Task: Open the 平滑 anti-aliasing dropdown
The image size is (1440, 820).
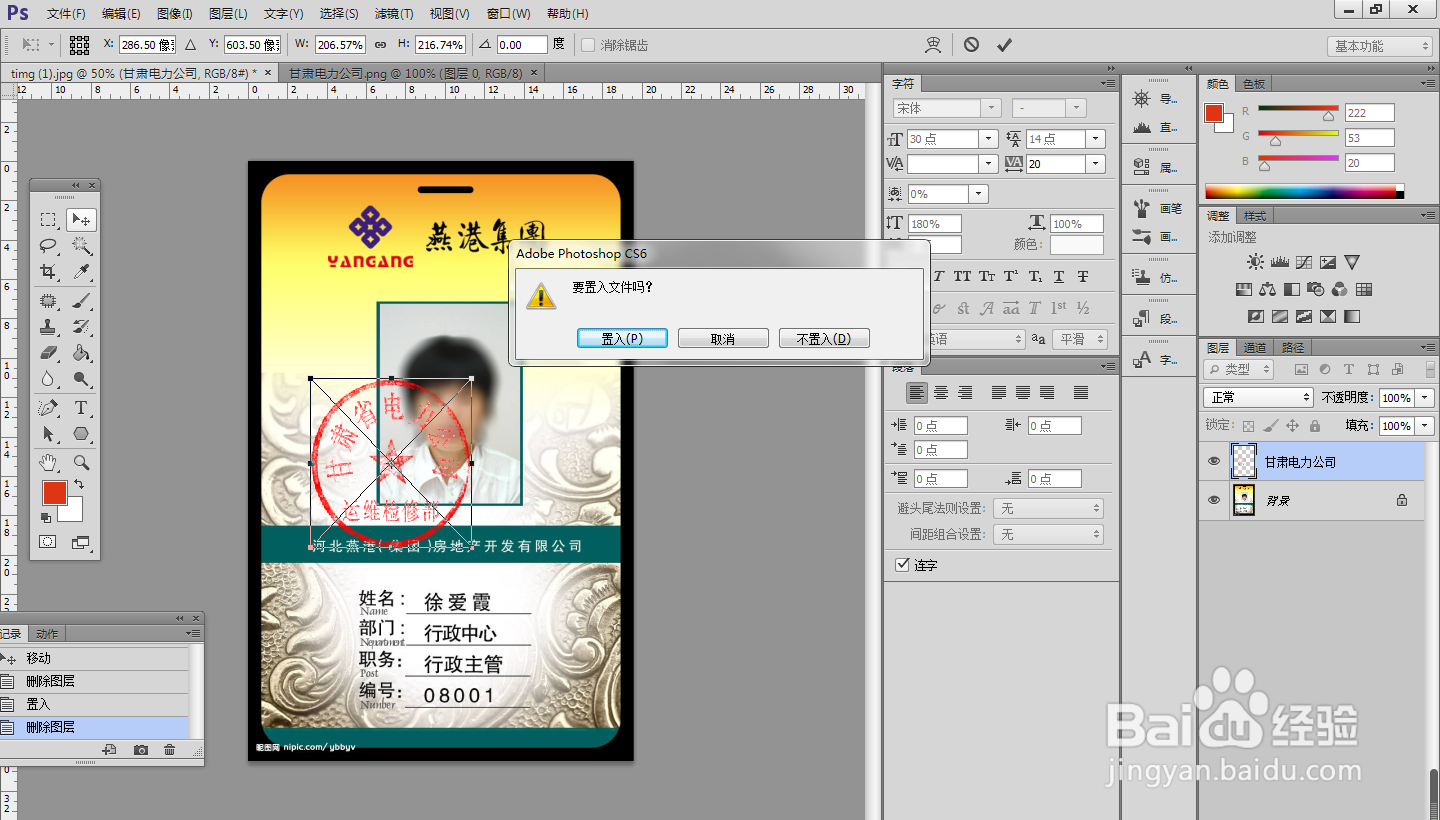Action: point(1080,339)
